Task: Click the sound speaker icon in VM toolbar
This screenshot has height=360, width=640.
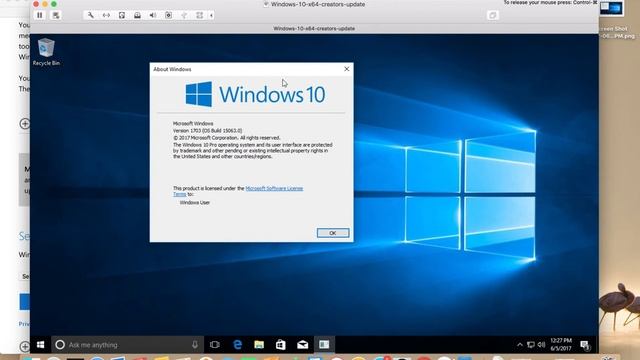Action: (153, 15)
